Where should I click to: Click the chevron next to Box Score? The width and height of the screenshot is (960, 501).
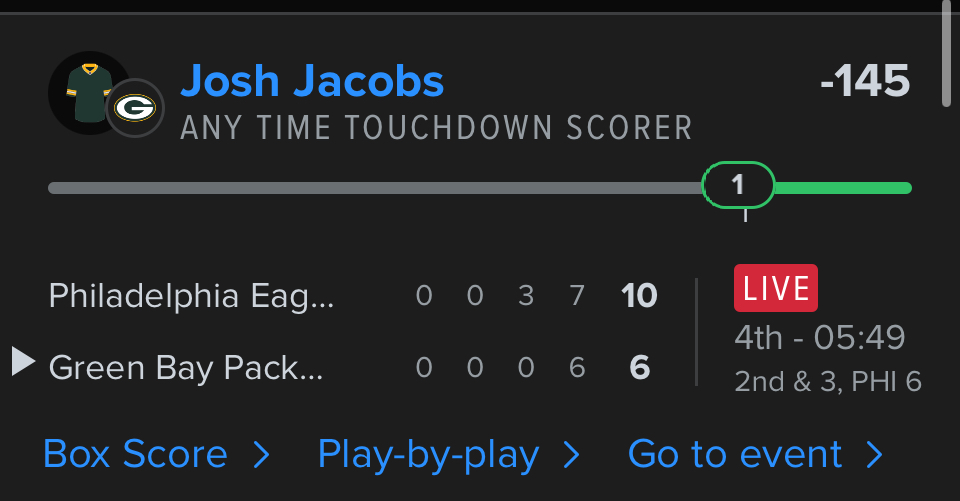[261, 456]
